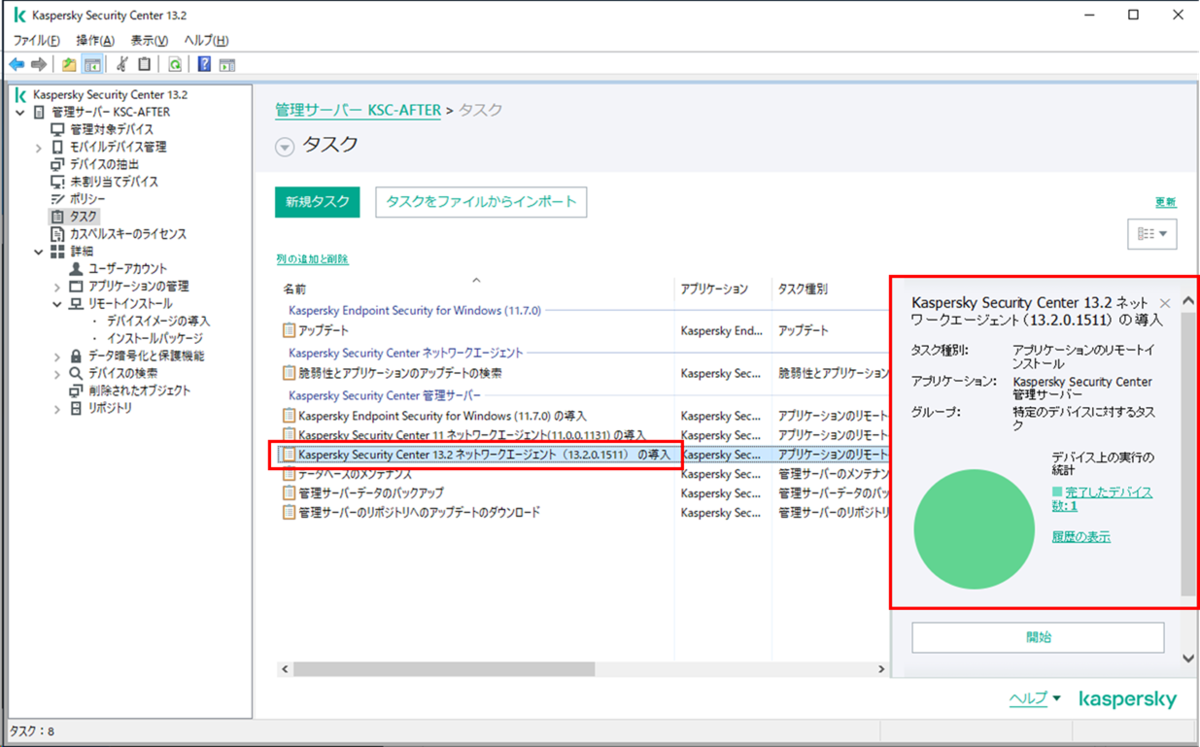Select the Kaspersky Security Center 11 ネットワークエージェント row

[582, 435]
